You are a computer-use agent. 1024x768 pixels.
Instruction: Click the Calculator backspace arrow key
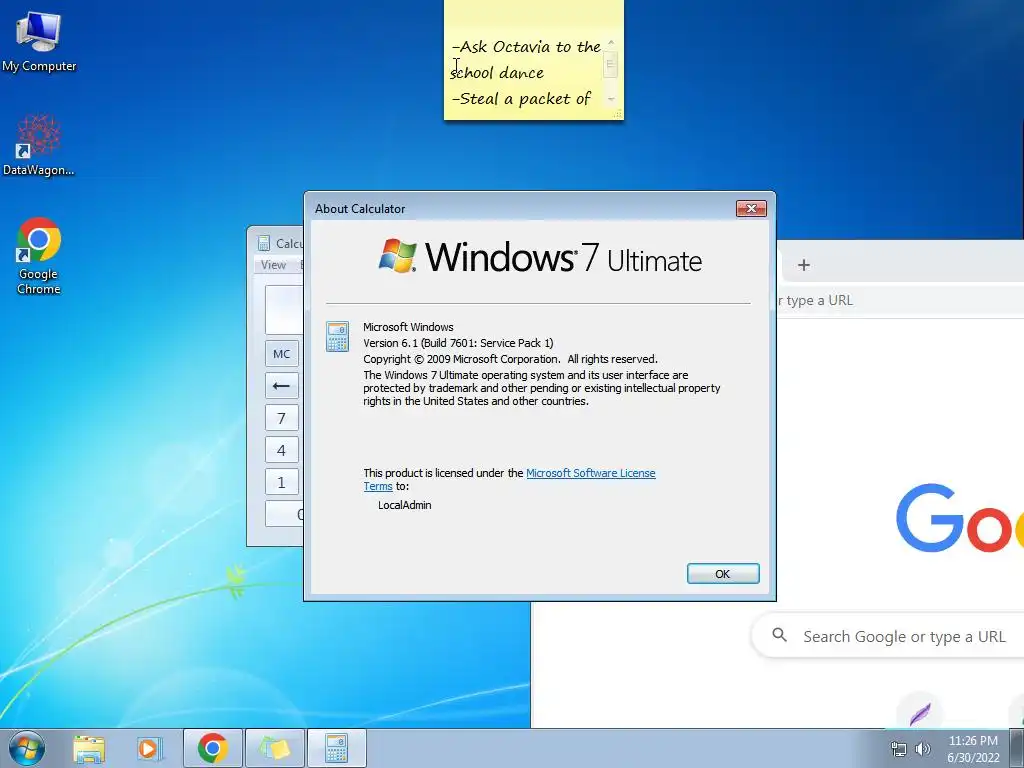click(x=281, y=386)
